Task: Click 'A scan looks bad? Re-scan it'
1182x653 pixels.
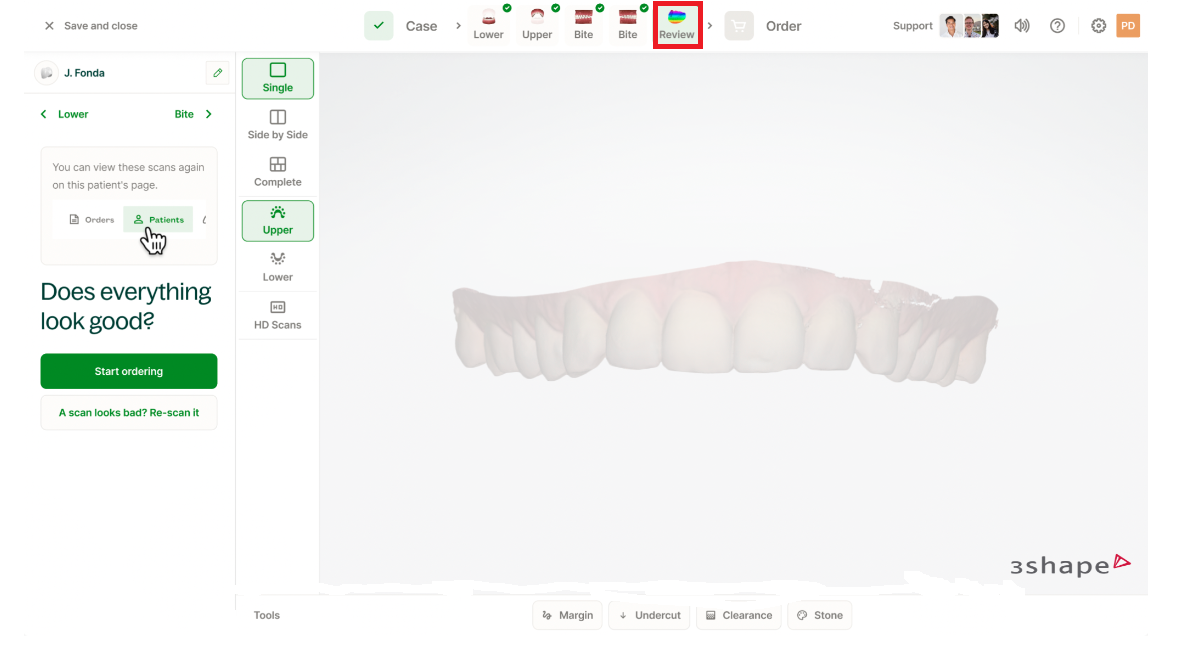Action: (129, 412)
